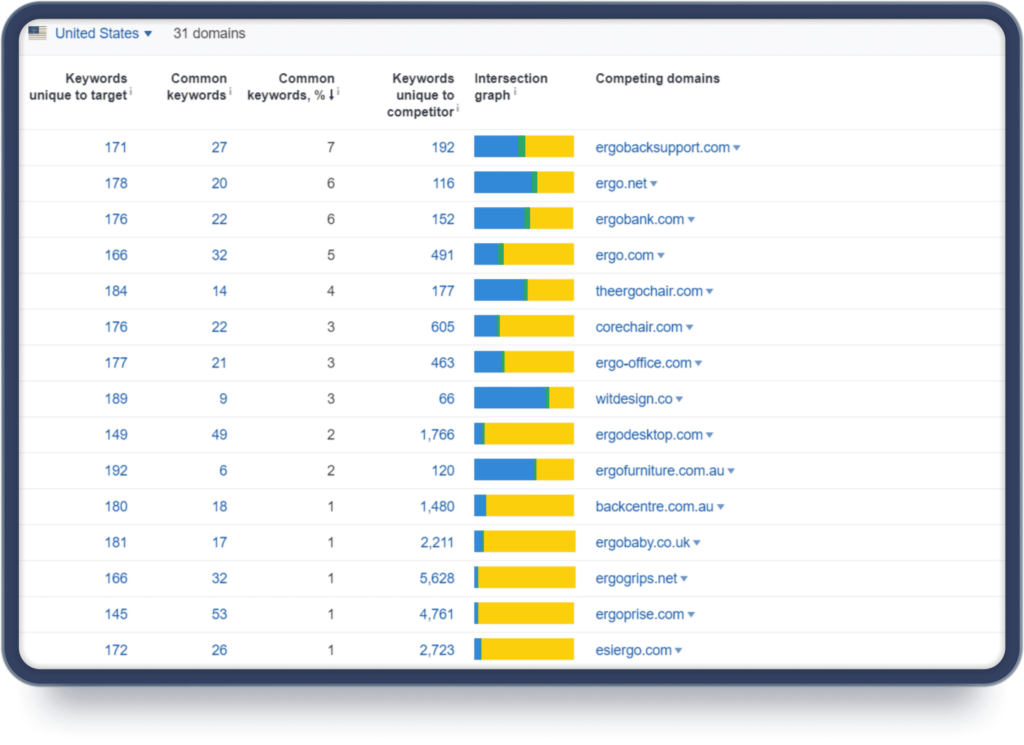The width and height of the screenshot is (1024, 745).
Task: Open theergochair.com domain link
Action: pos(648,291)
